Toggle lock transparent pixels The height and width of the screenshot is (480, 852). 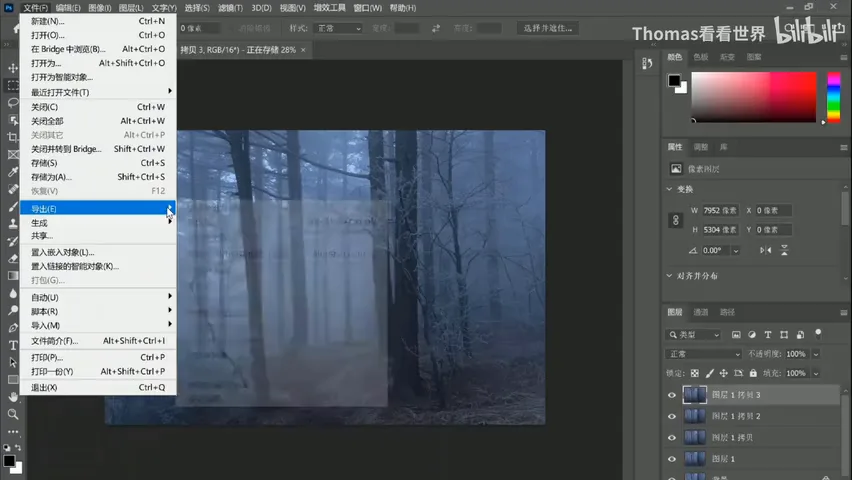click(694, 373)
